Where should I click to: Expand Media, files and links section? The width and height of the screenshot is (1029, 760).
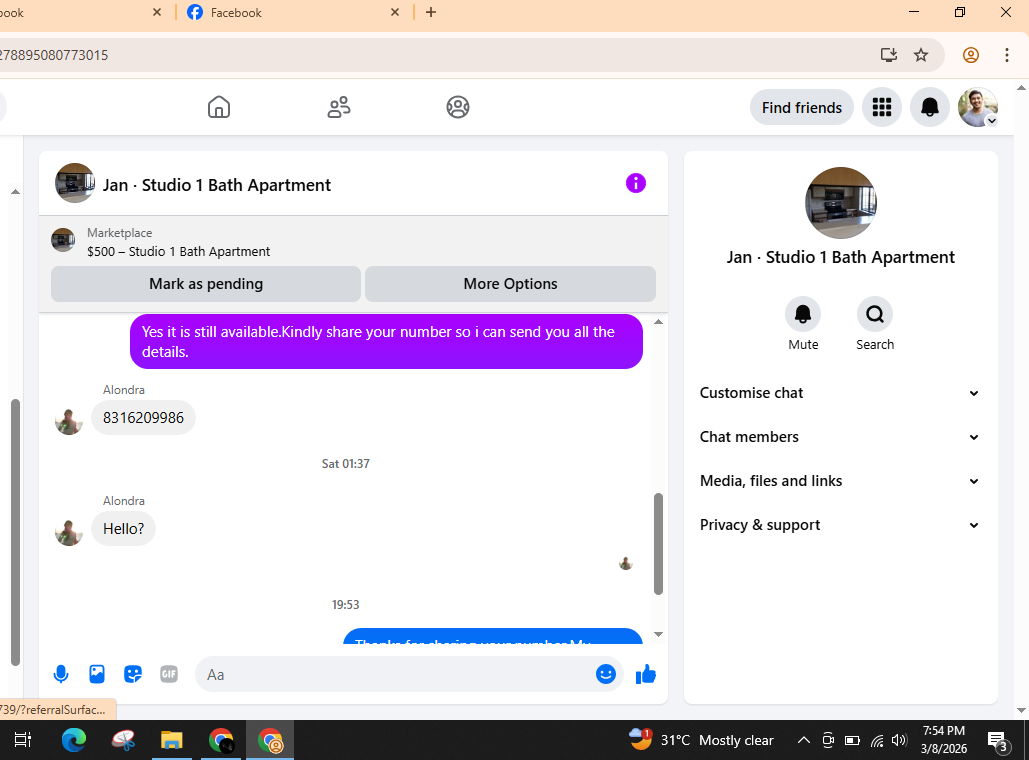tap(840, 481)
